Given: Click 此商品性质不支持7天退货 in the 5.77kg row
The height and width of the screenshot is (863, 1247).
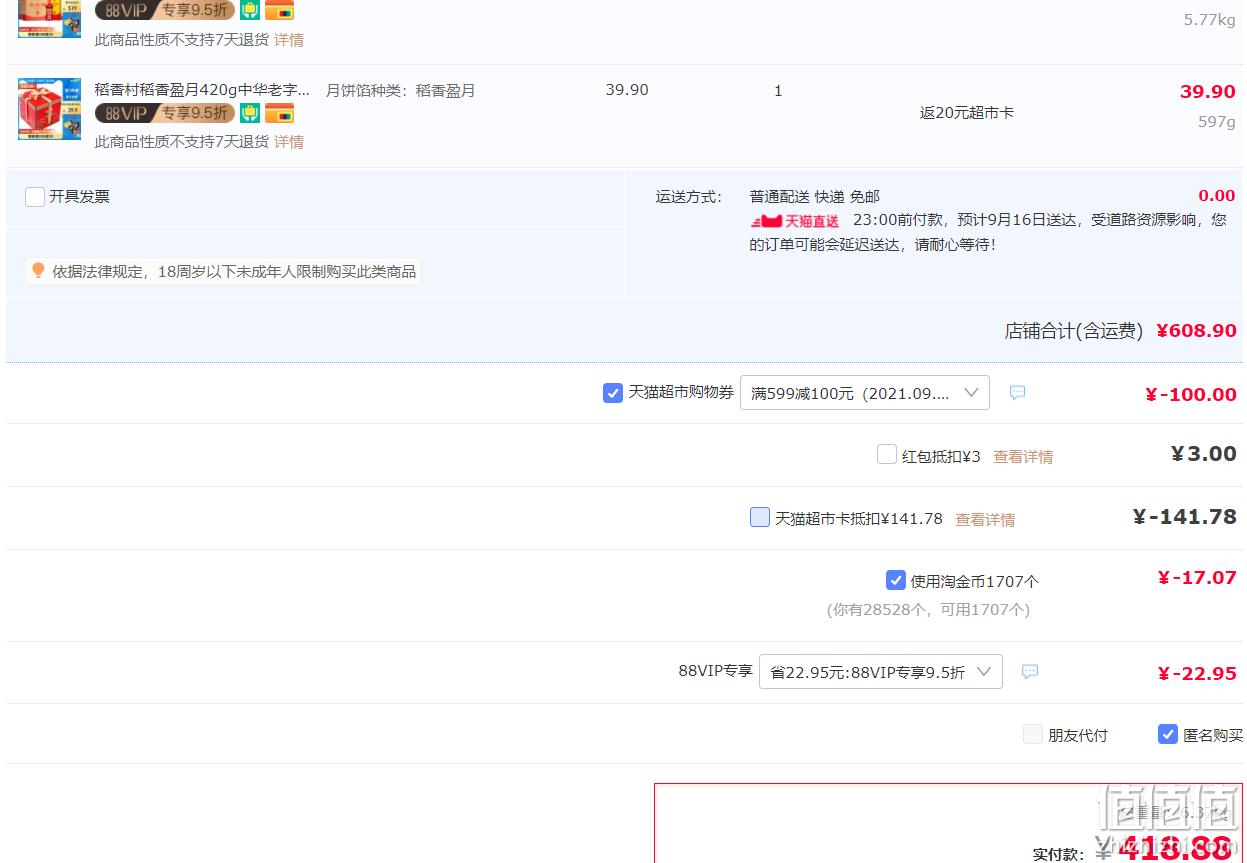Looking at the screenshot, I should click(182, 40).
